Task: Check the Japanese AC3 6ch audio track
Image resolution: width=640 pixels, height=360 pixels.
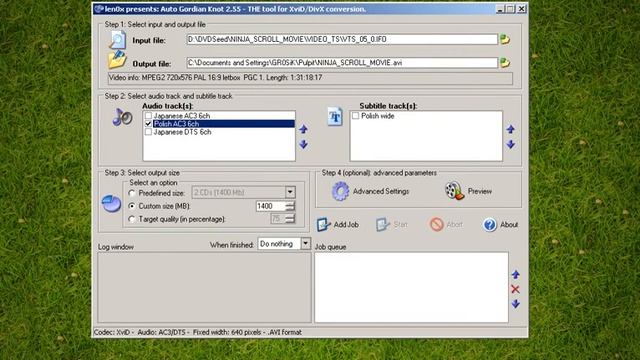Action: click(x=148, y=116)
